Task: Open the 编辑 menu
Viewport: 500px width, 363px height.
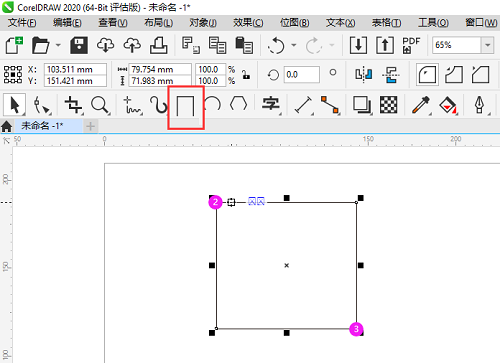Action: click(x=67, y=23)
